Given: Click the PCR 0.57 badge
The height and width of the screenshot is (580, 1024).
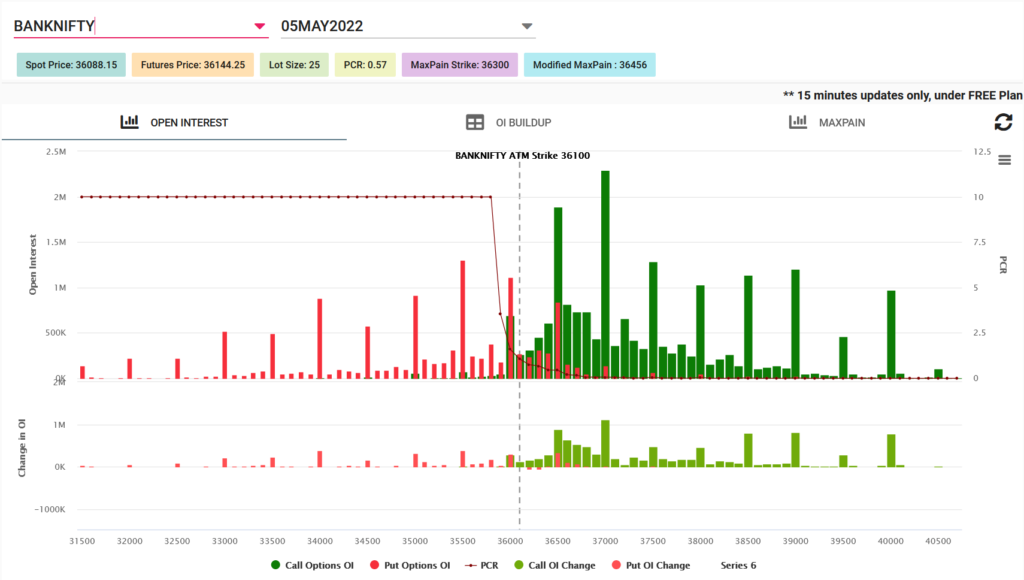Looking at the screenshot, I should click(x=365, y=65).
